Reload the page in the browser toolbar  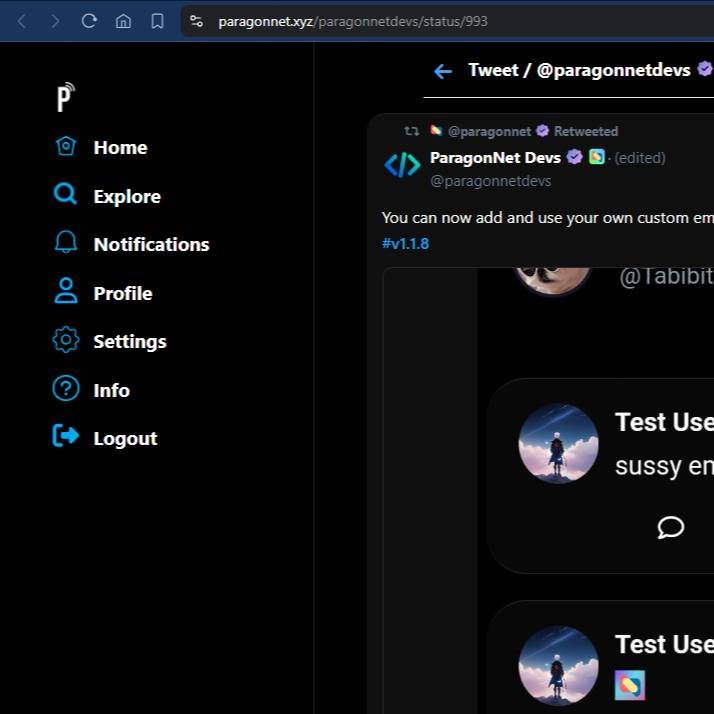(89, 21)
